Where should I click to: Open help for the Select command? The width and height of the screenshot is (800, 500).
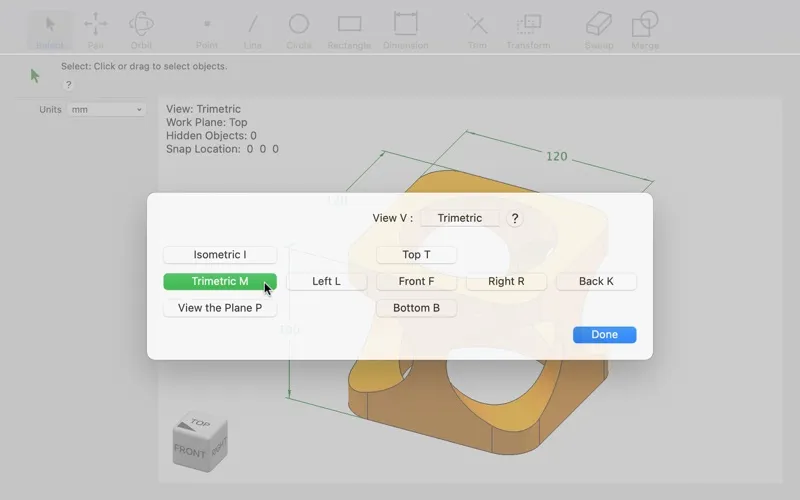click(x=68, y=85)
